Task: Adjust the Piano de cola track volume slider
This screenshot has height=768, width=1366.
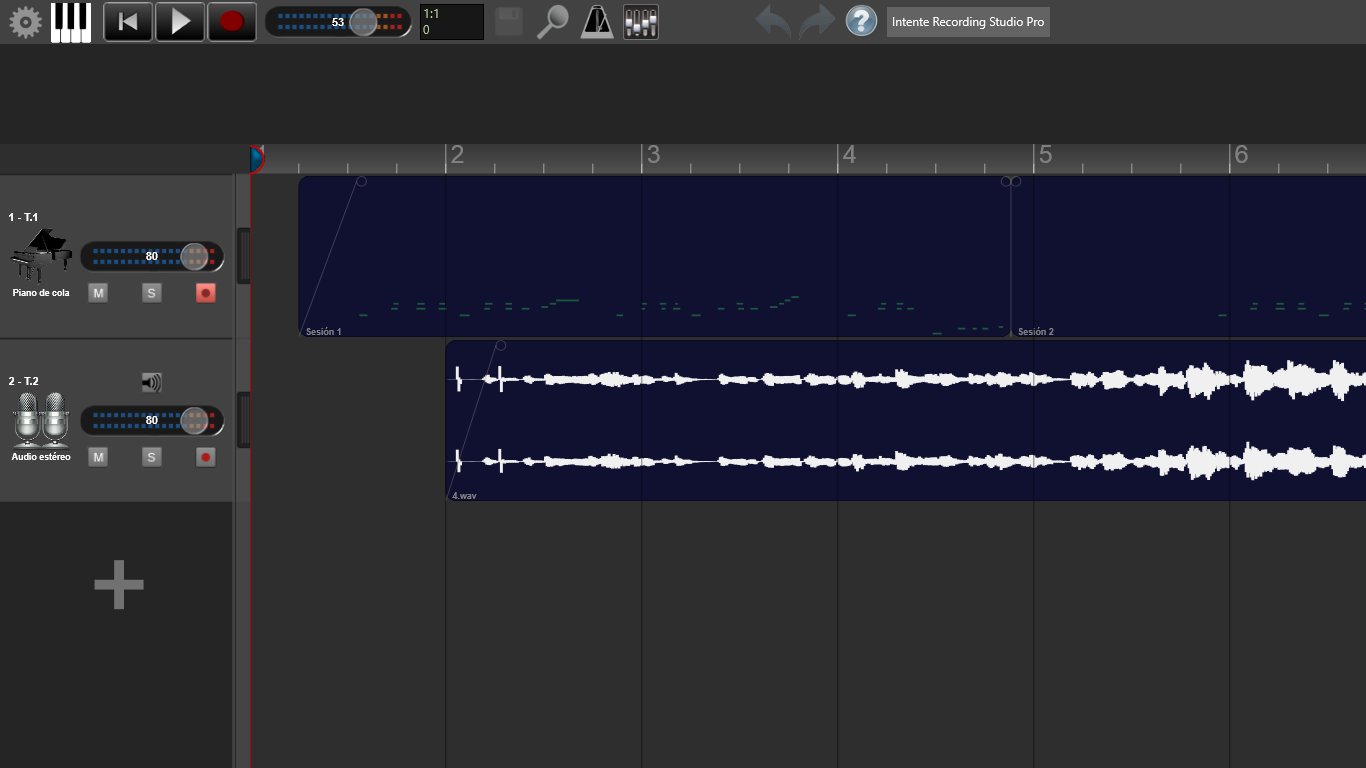Action: (x=152, y=256)
